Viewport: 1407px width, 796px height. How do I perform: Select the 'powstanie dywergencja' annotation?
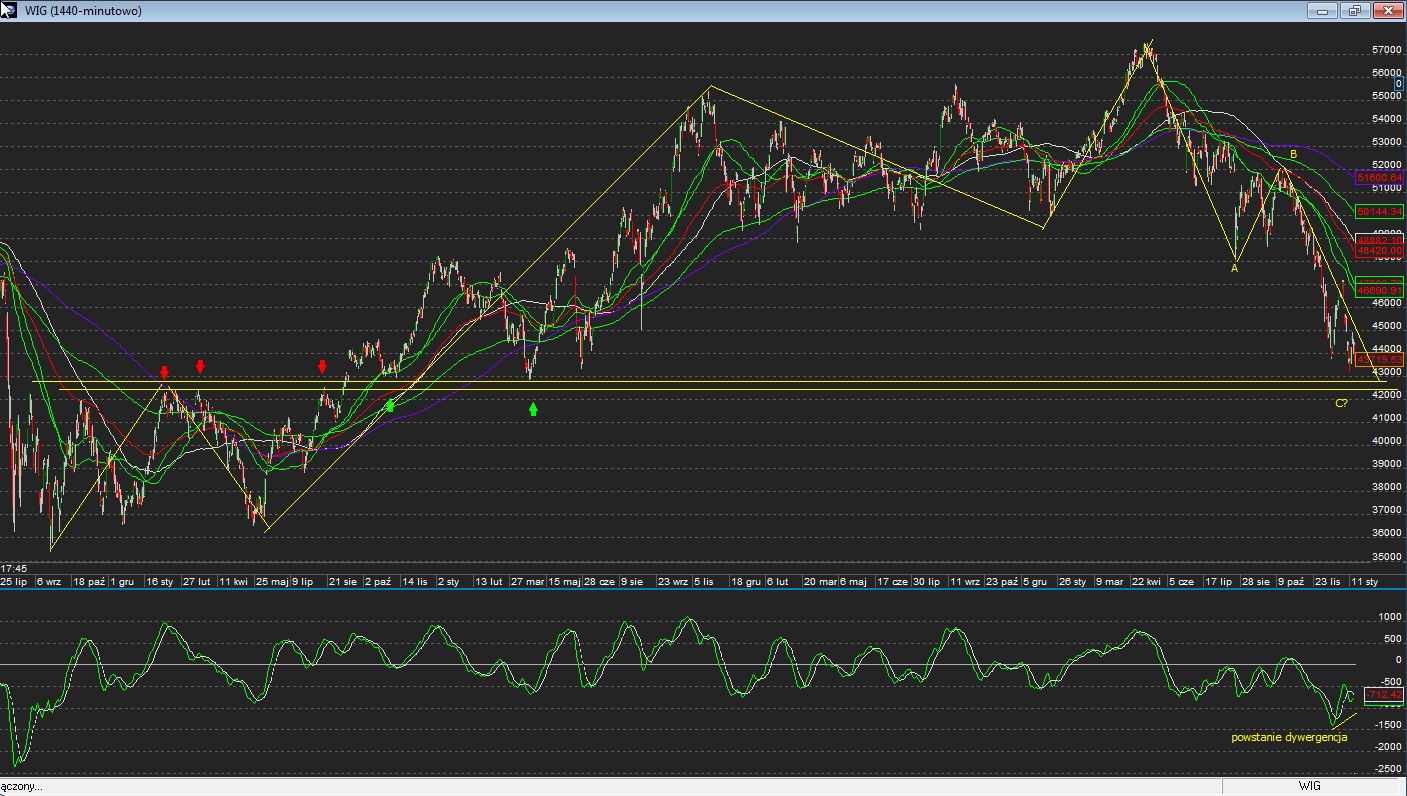(x=1289, y=737)
